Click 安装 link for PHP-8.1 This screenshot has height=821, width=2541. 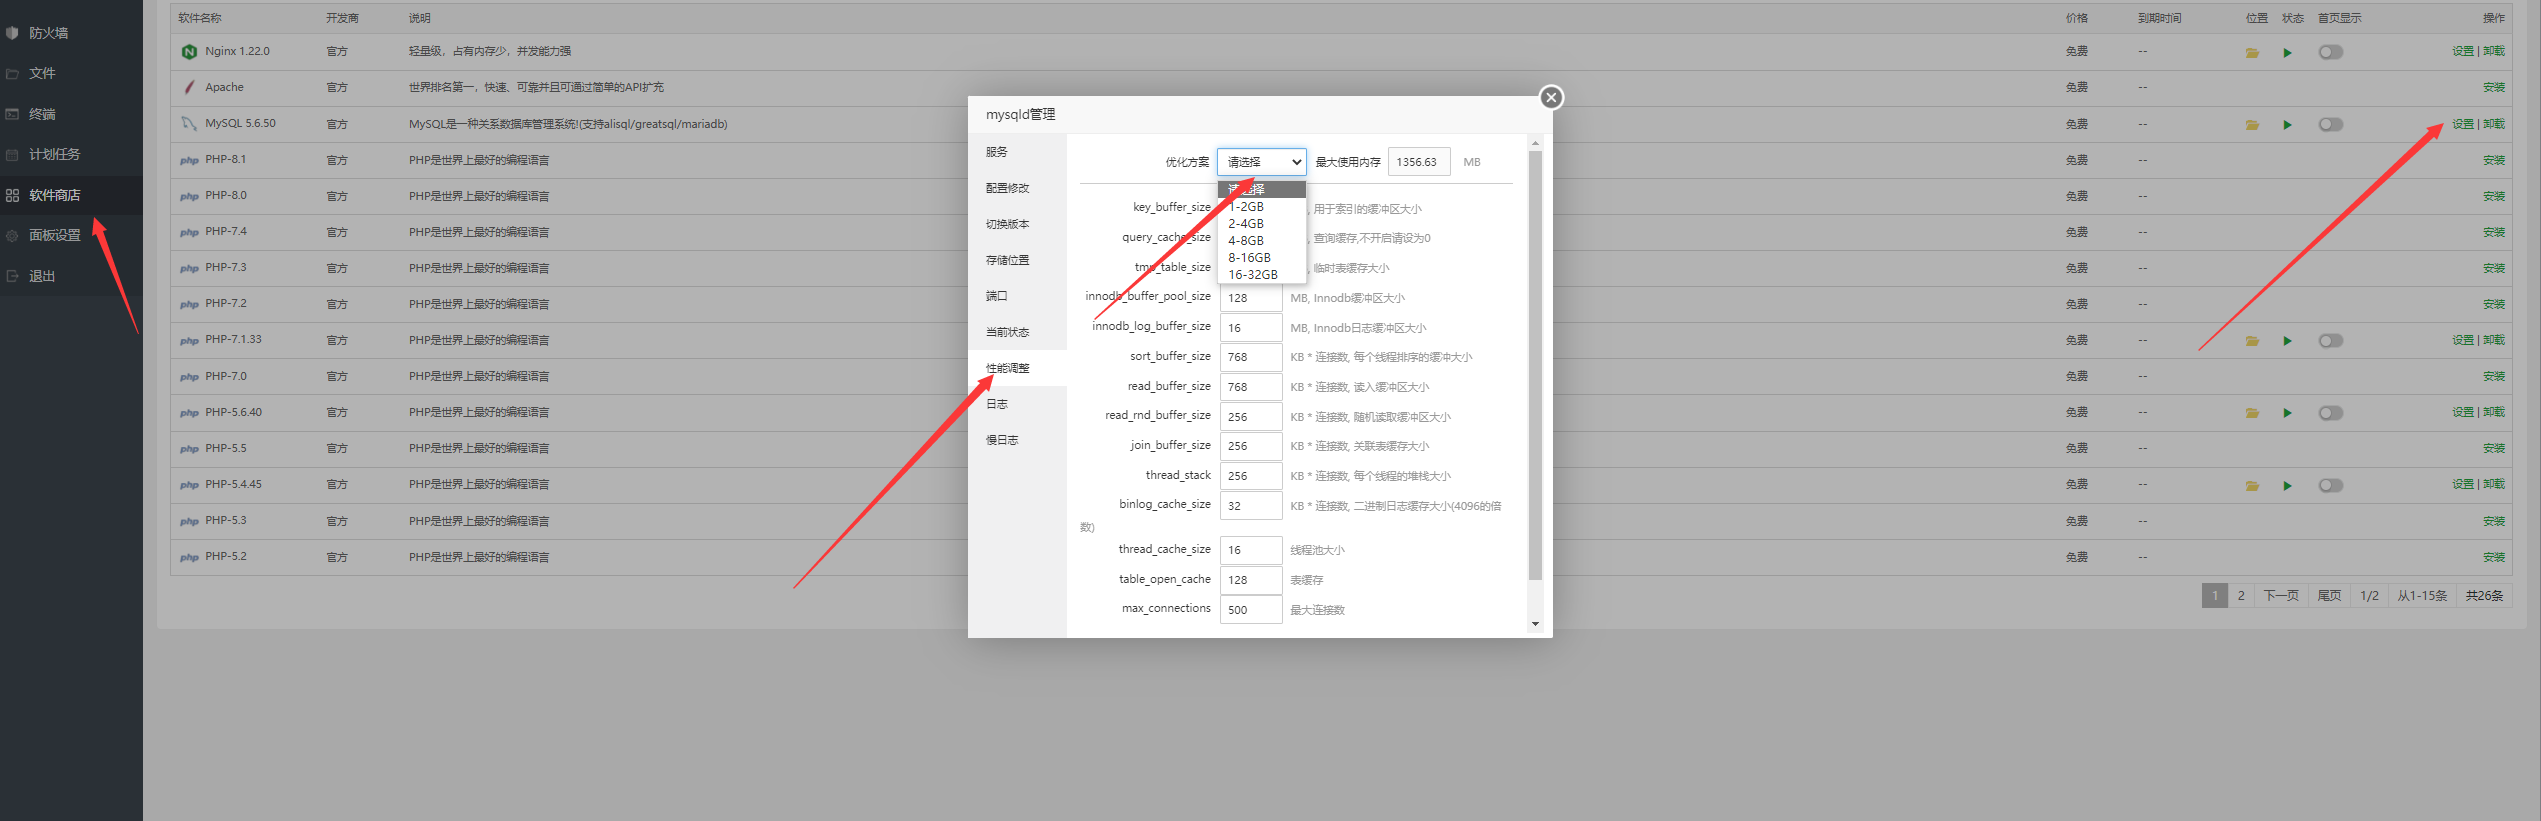(2494, 161)
